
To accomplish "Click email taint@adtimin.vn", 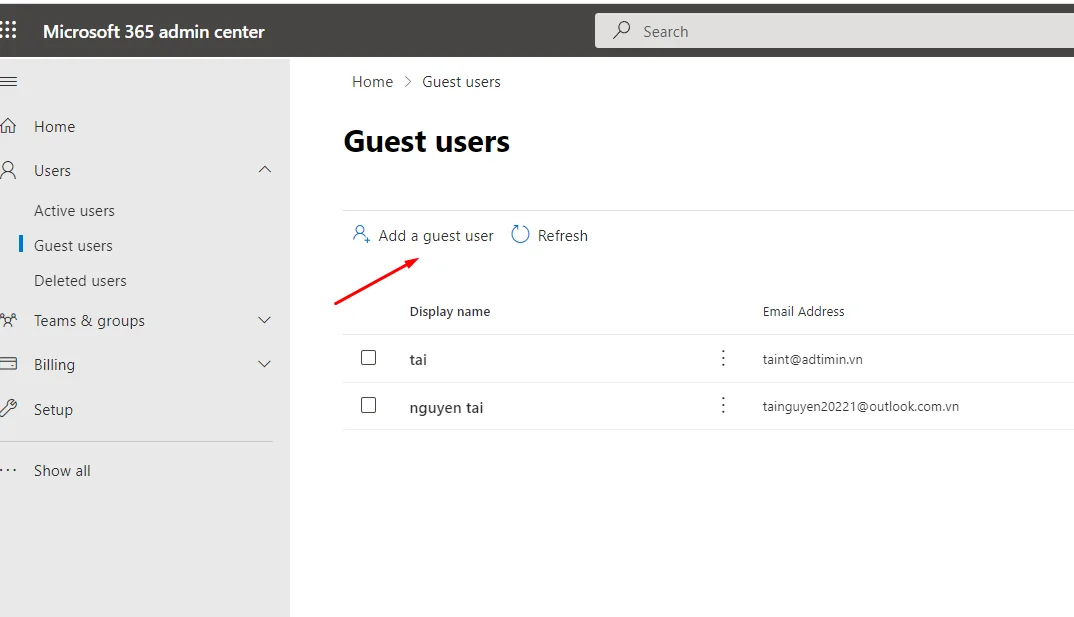I will coord(812,359).
